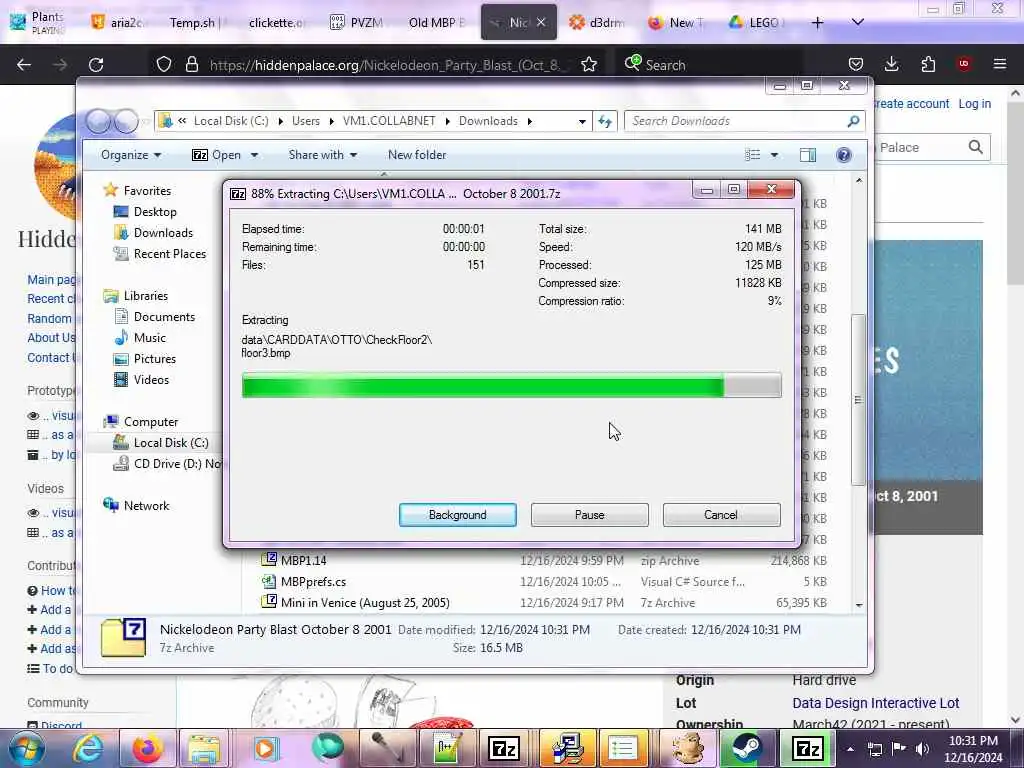List all tabs dropdown
The image size is (1024, 768).
858,22
